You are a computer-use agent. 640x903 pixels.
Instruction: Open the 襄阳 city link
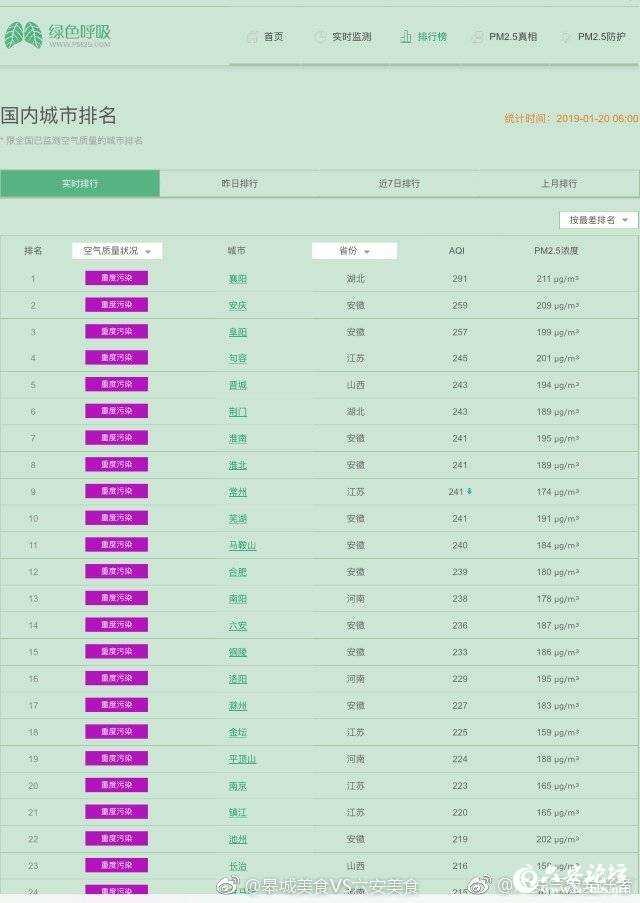[237, 279]
